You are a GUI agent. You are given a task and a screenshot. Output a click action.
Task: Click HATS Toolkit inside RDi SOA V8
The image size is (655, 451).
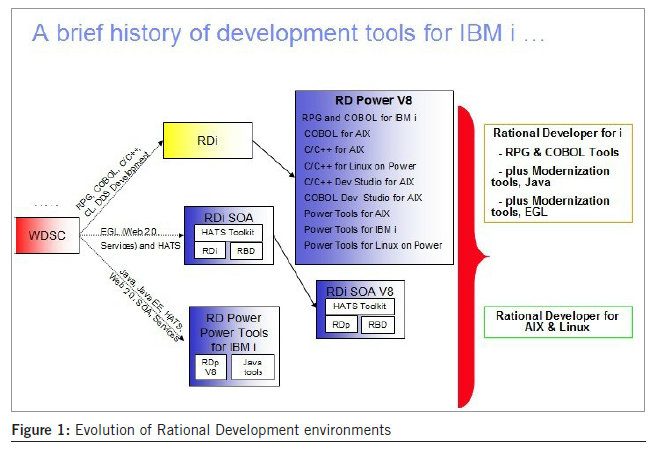(360, 307)
